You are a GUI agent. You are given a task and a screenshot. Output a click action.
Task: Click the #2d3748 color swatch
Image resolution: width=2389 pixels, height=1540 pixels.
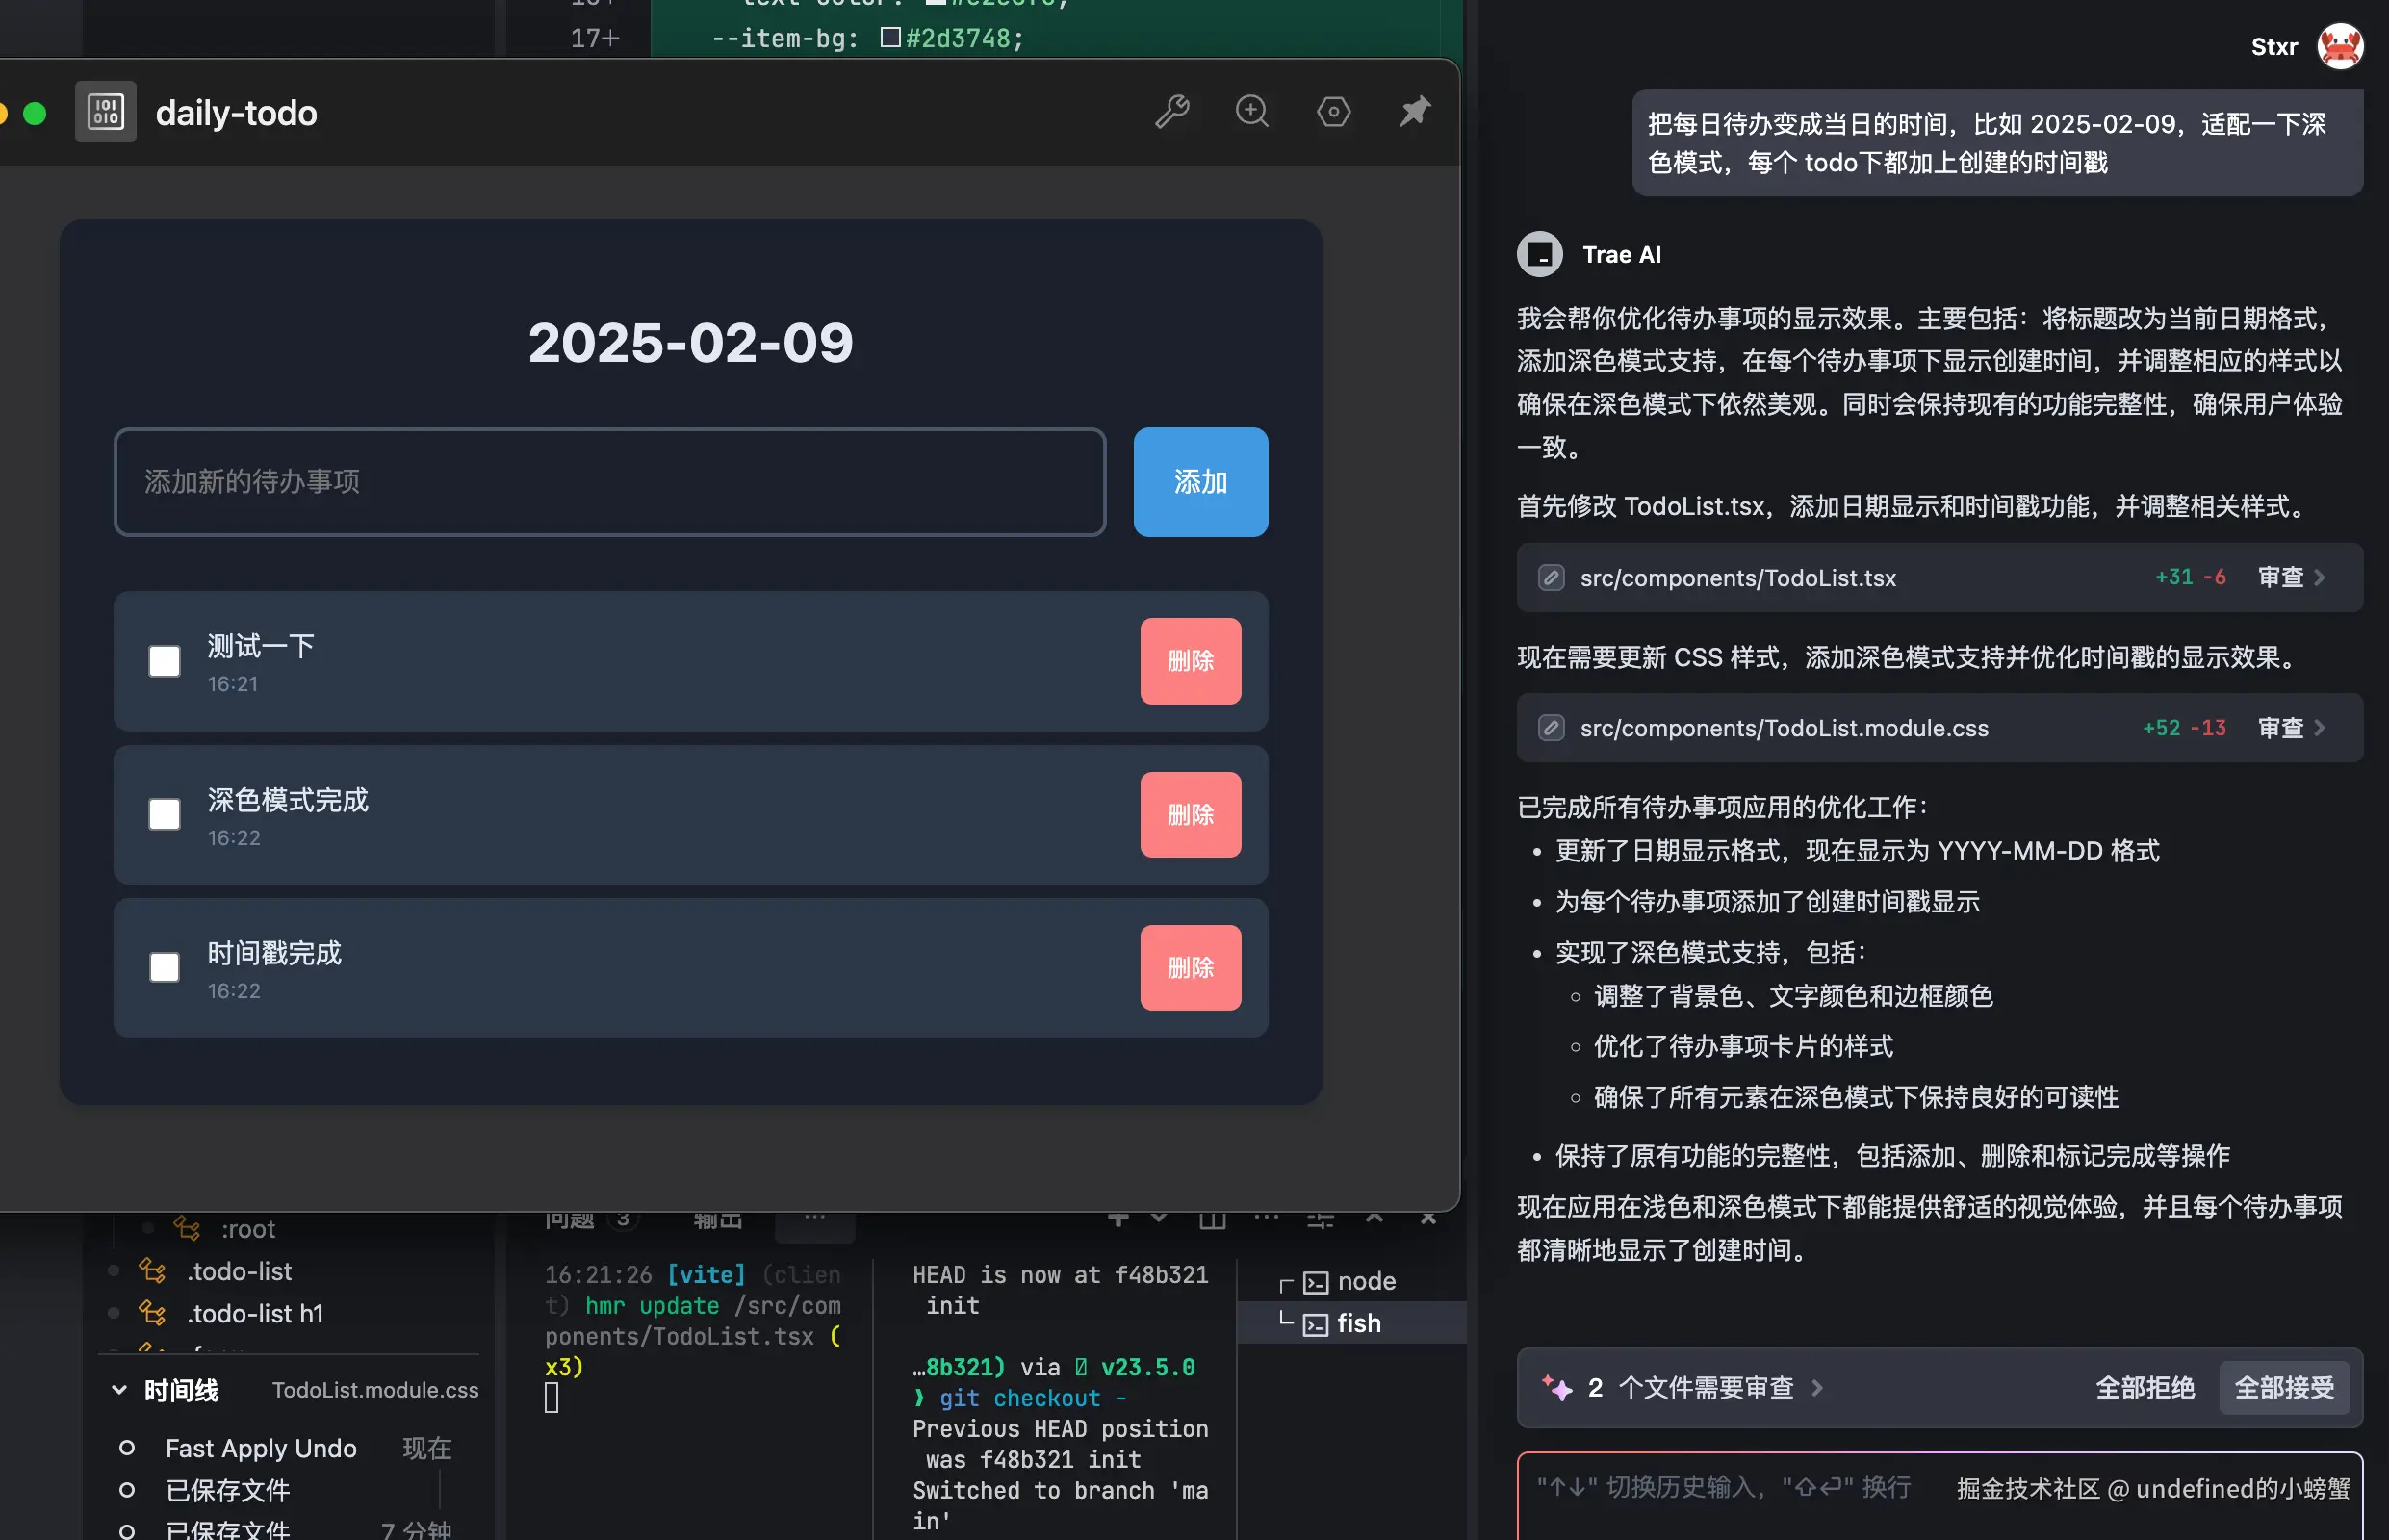click(890, 38)
